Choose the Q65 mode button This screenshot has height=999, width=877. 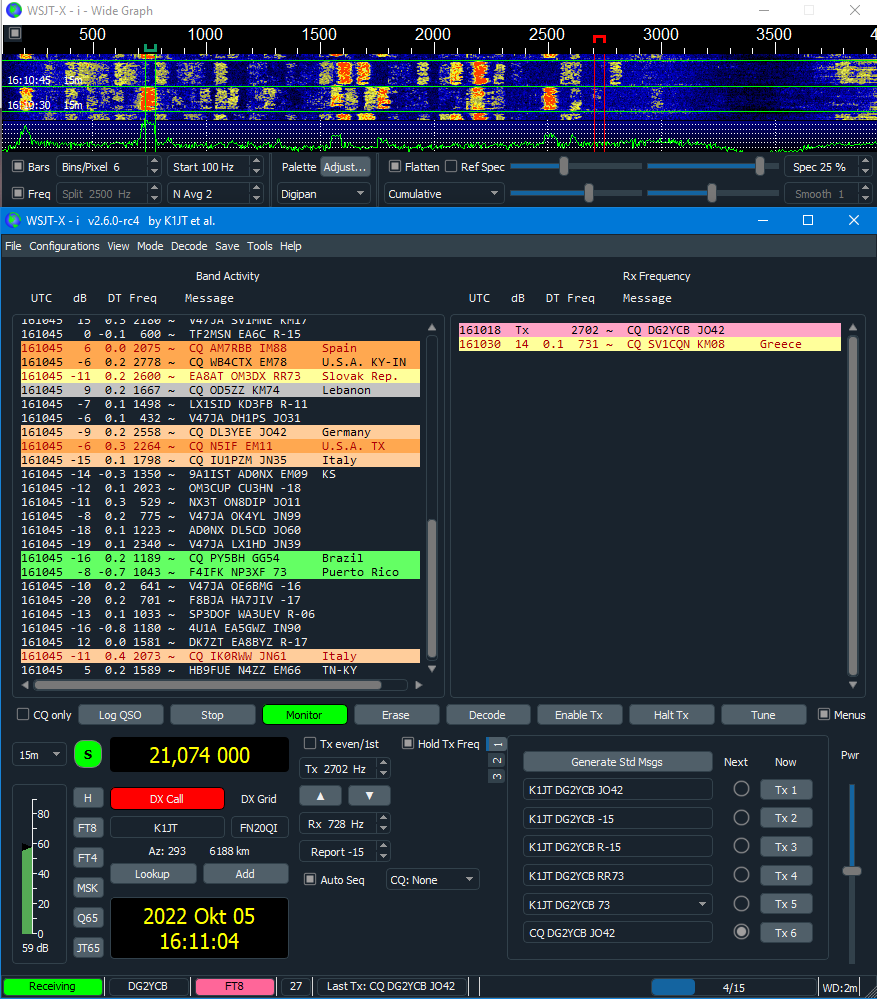point(88,918)
